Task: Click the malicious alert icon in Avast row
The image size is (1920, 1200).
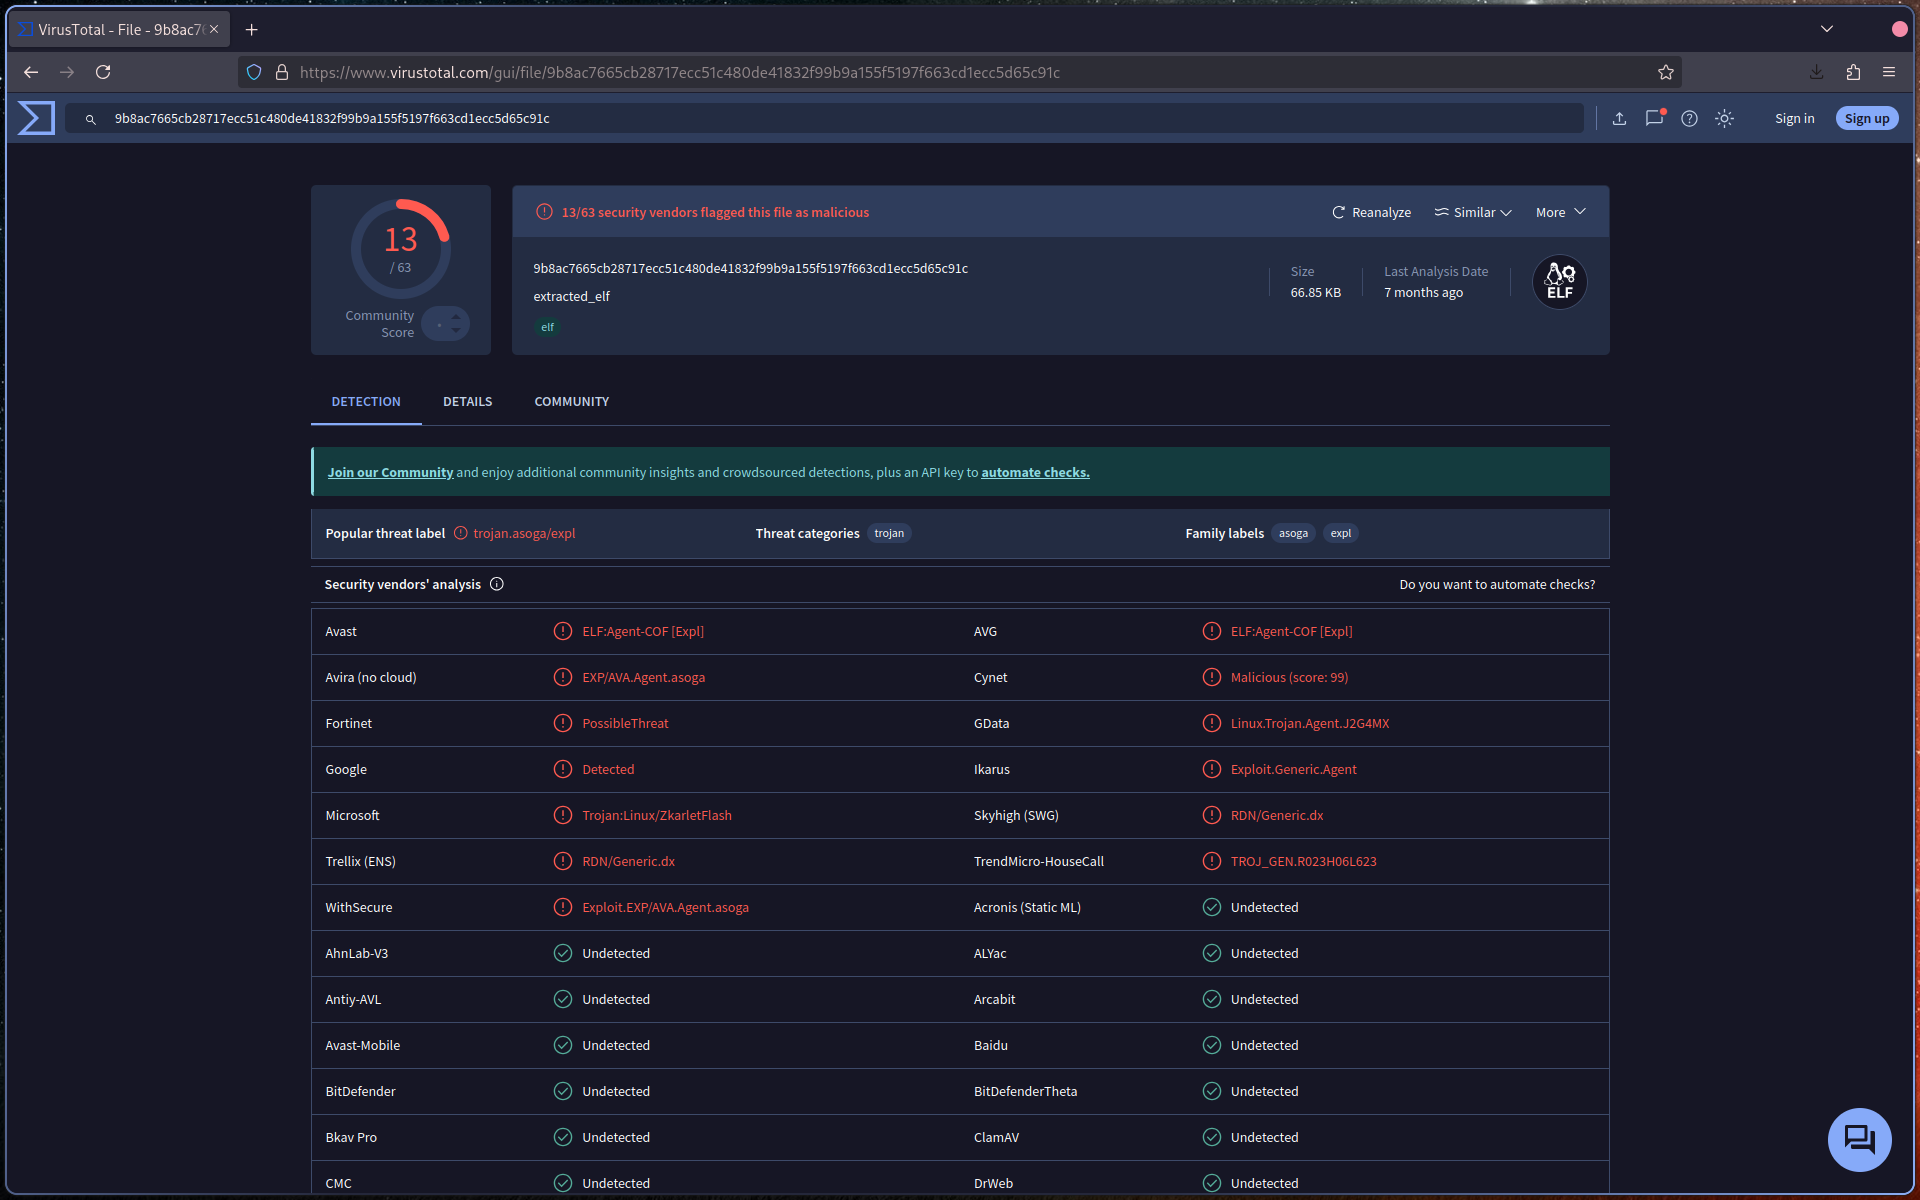Action: [x=563, y=631]
